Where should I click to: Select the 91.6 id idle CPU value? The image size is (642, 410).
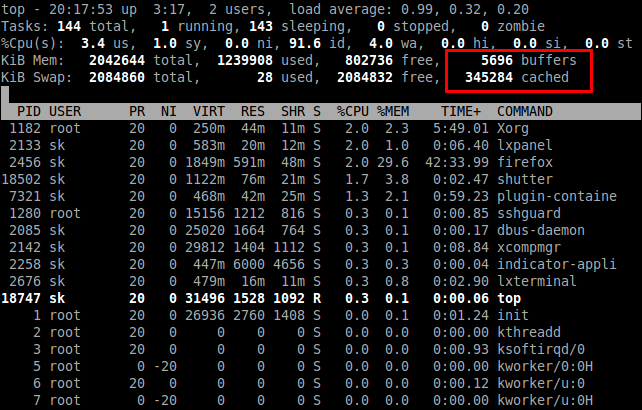[305, 43]
